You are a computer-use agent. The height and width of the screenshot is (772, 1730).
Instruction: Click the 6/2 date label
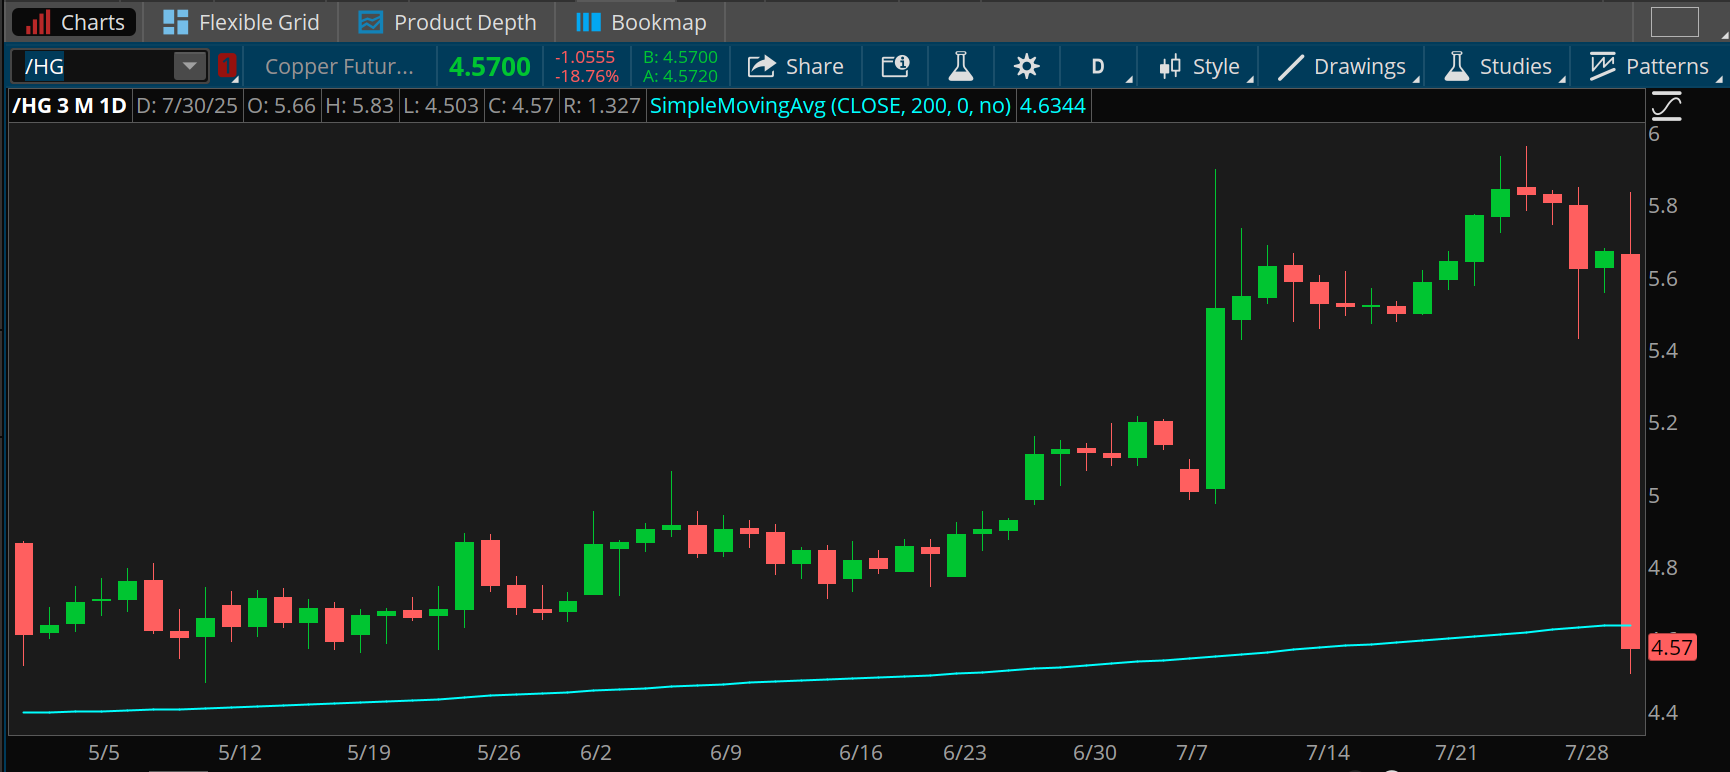click(x=596, y=753)
